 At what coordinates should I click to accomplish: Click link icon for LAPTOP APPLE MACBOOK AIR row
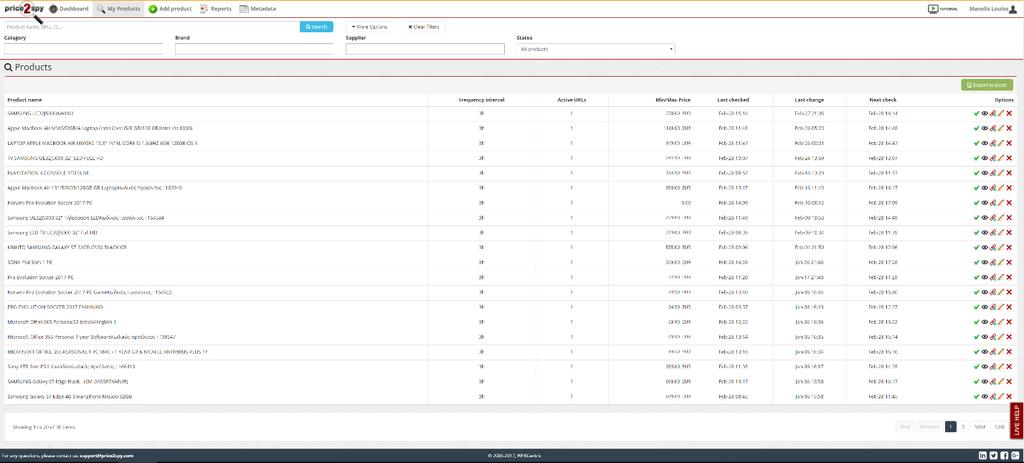click(x=993, y=143)
